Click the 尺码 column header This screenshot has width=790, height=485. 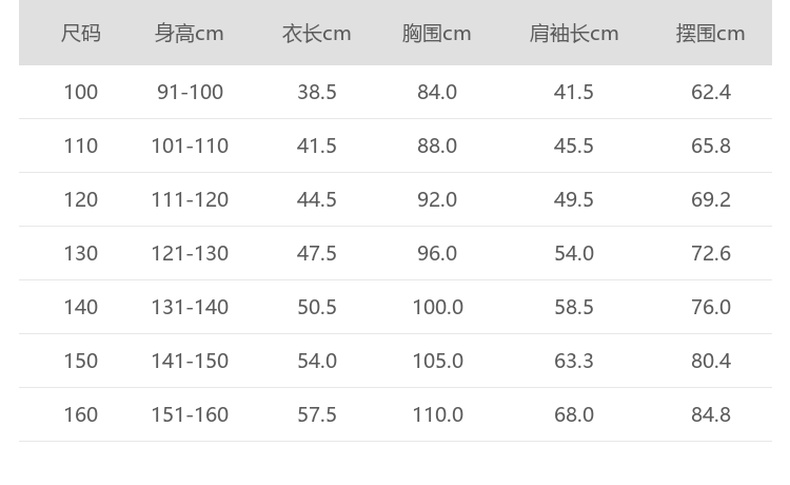click(x=81, y=34)
